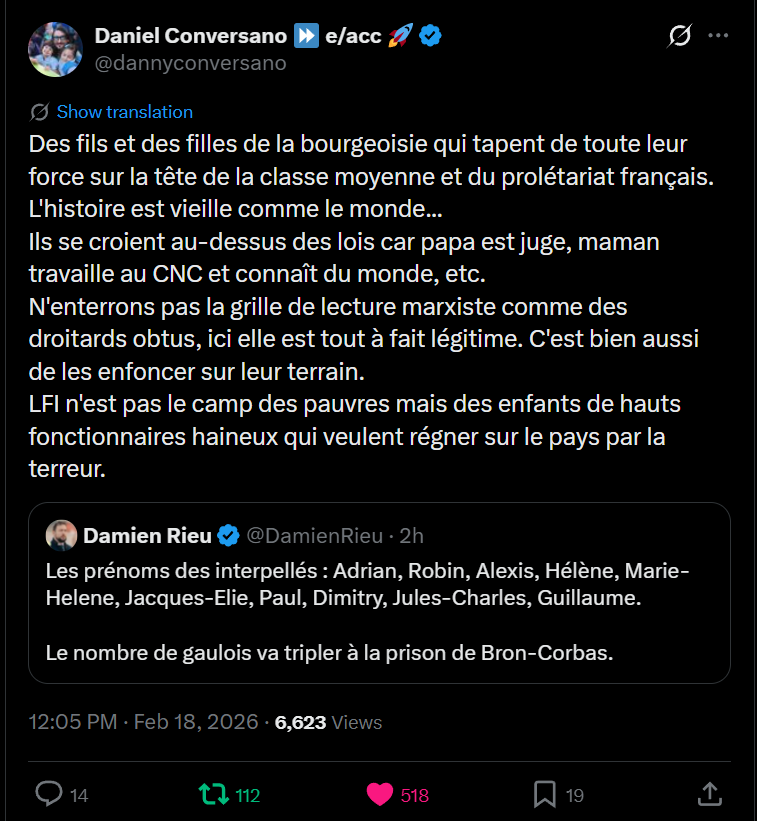
Task: Repost this tweet via retweet icon
Action: pyautogui.click(x=212, y=794)
